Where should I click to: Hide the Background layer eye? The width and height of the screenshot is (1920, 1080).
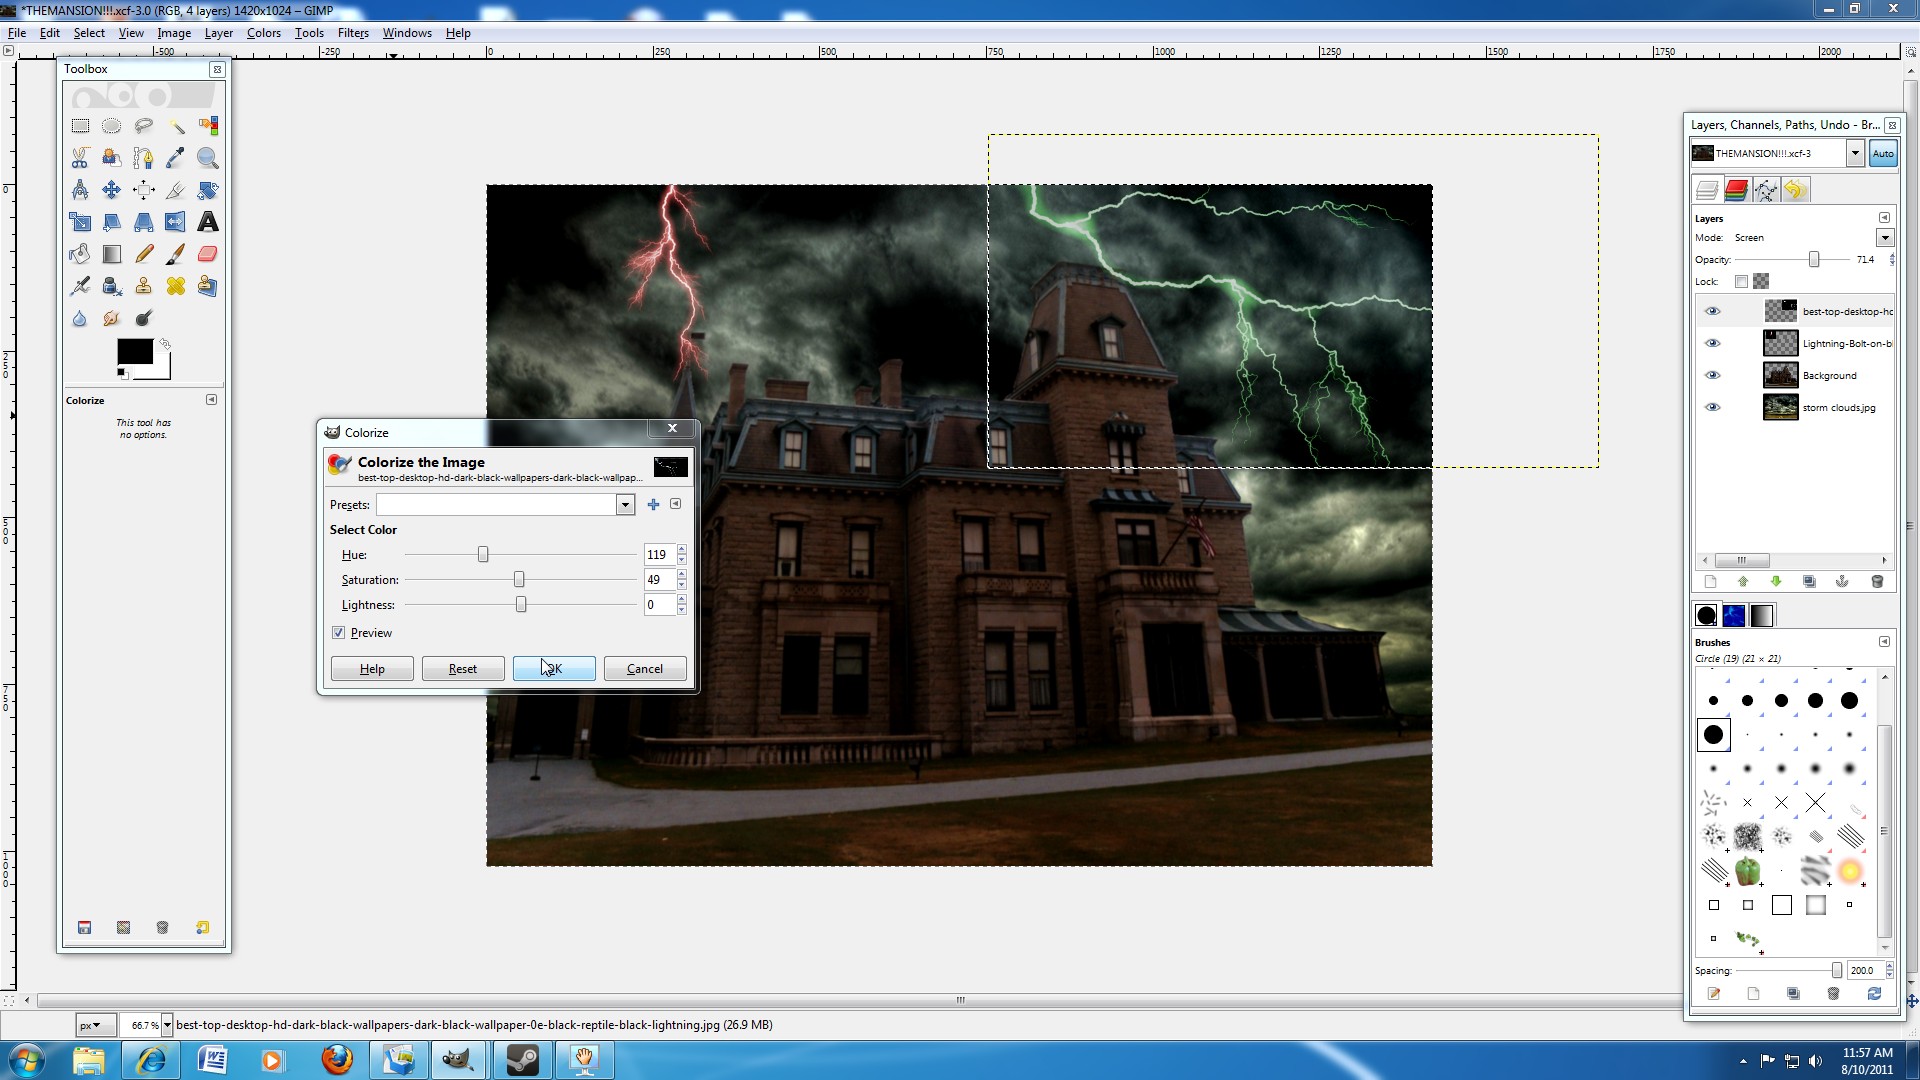point(1712,376)
